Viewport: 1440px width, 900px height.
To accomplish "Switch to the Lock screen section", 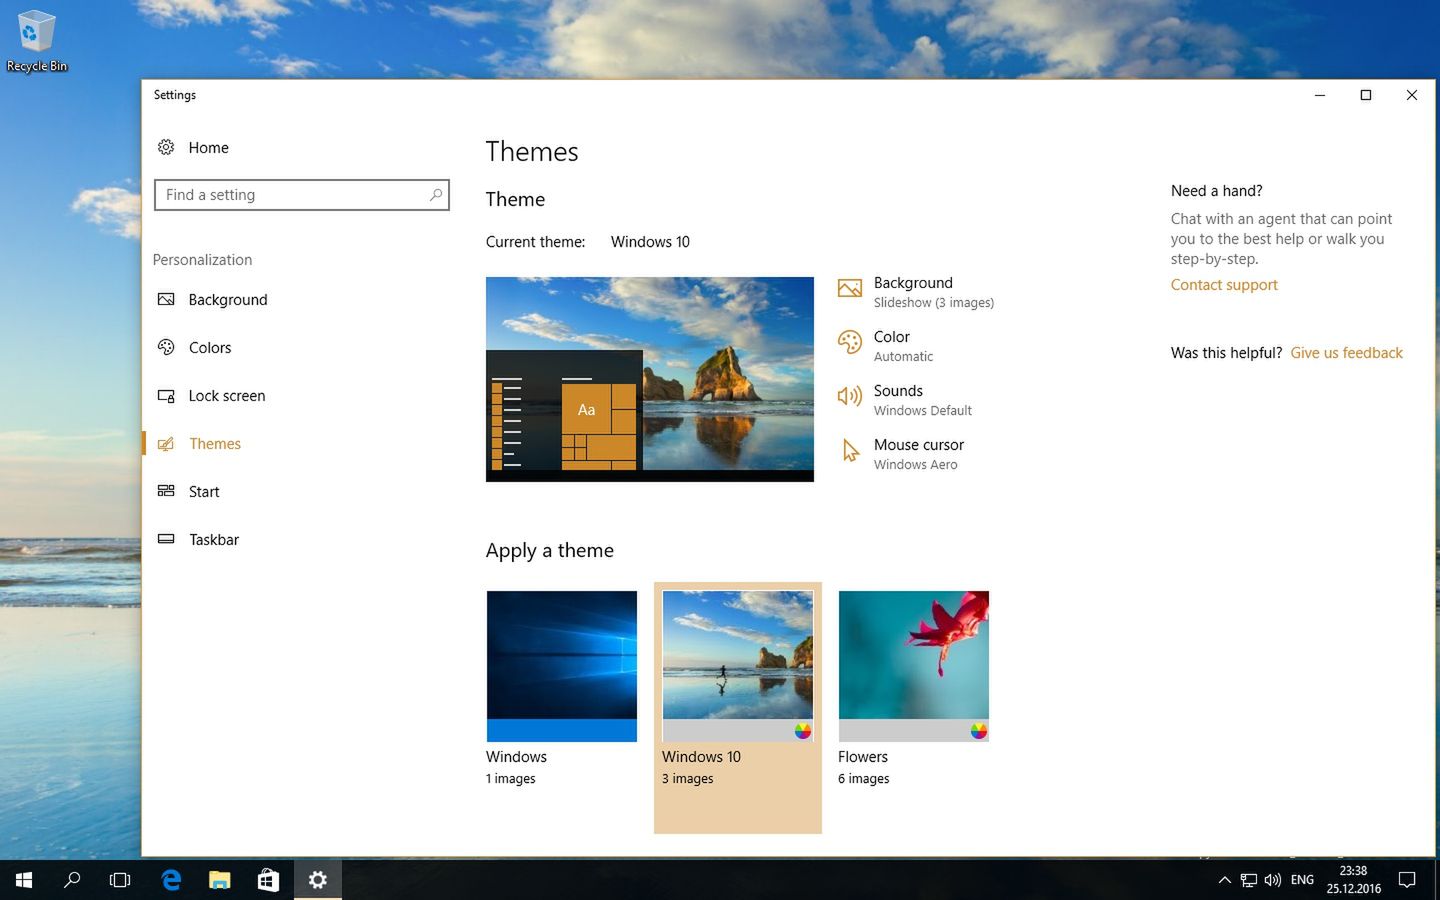I will (x=227, y=396).
